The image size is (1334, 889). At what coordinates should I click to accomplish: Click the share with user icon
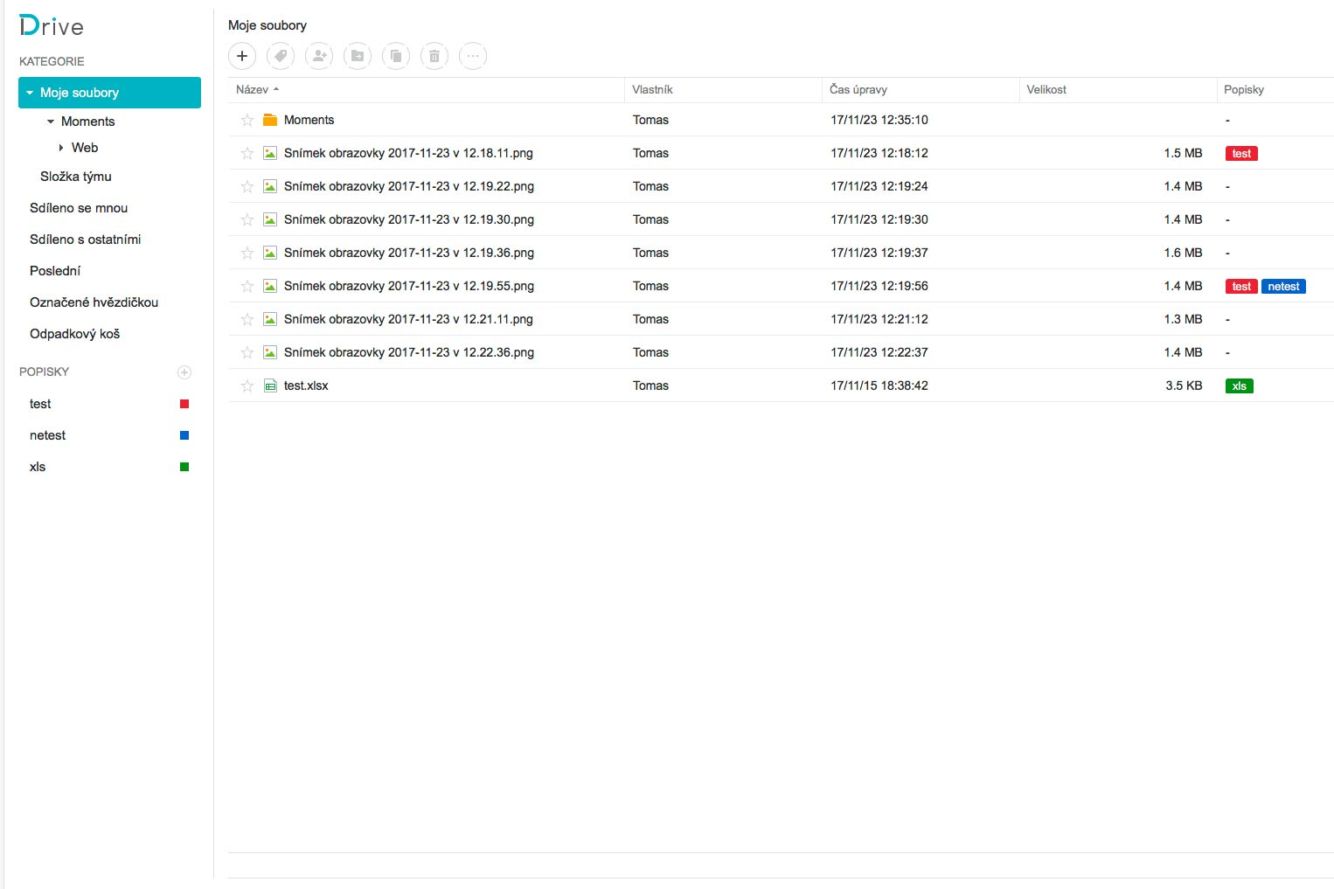tap(319, 56)
